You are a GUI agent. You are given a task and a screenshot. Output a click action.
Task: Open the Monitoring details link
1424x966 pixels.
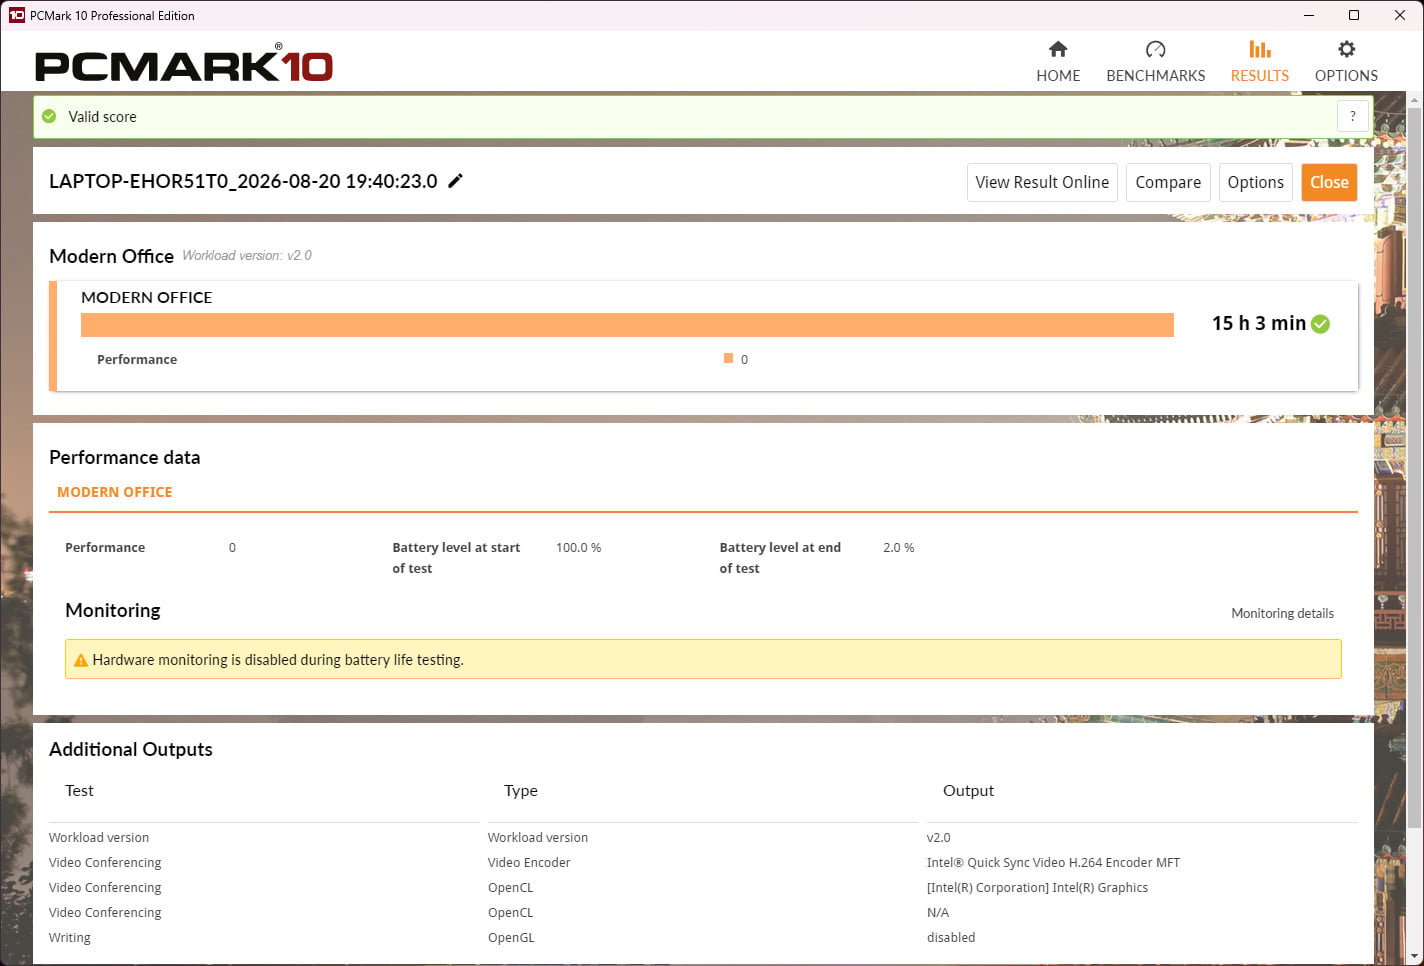pyautogui.click(x=1282, y=613)
